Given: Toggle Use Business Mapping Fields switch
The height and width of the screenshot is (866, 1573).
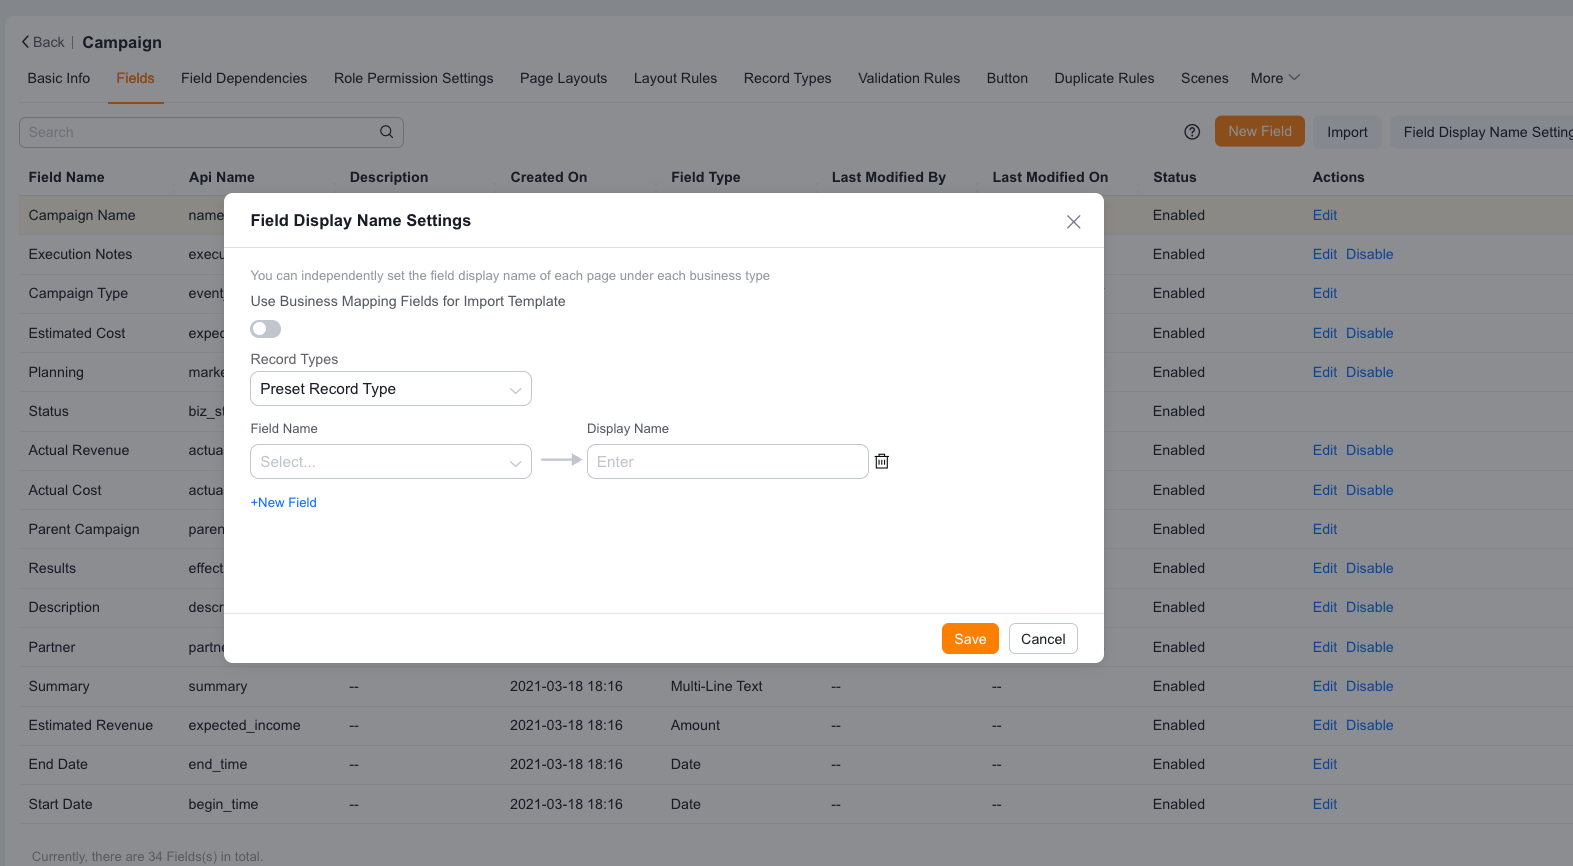Looking at the screenshot, I should [x=266, y=329].
